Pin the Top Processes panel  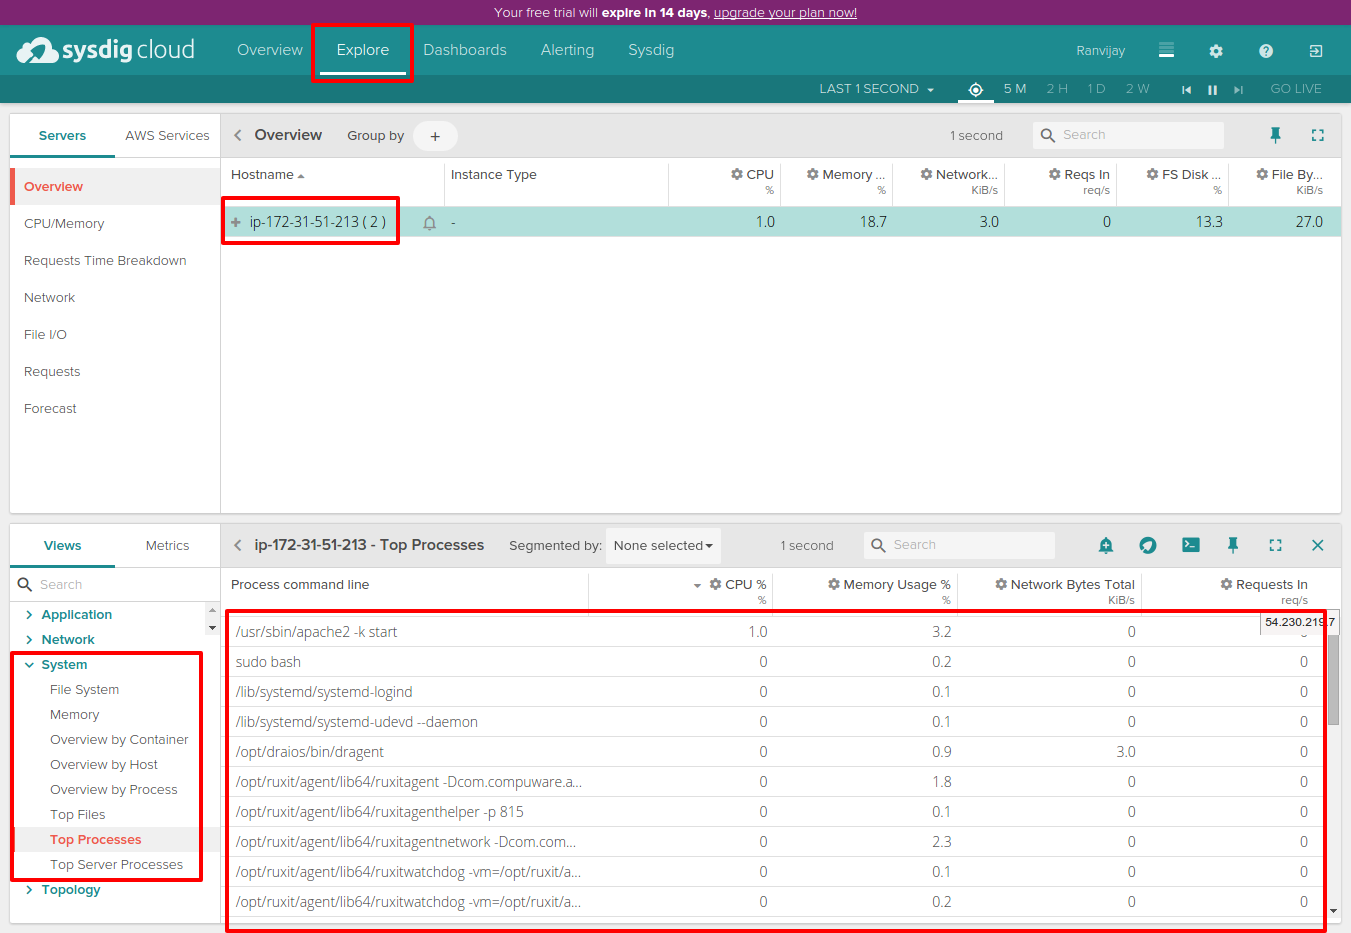pos(1233,545)
